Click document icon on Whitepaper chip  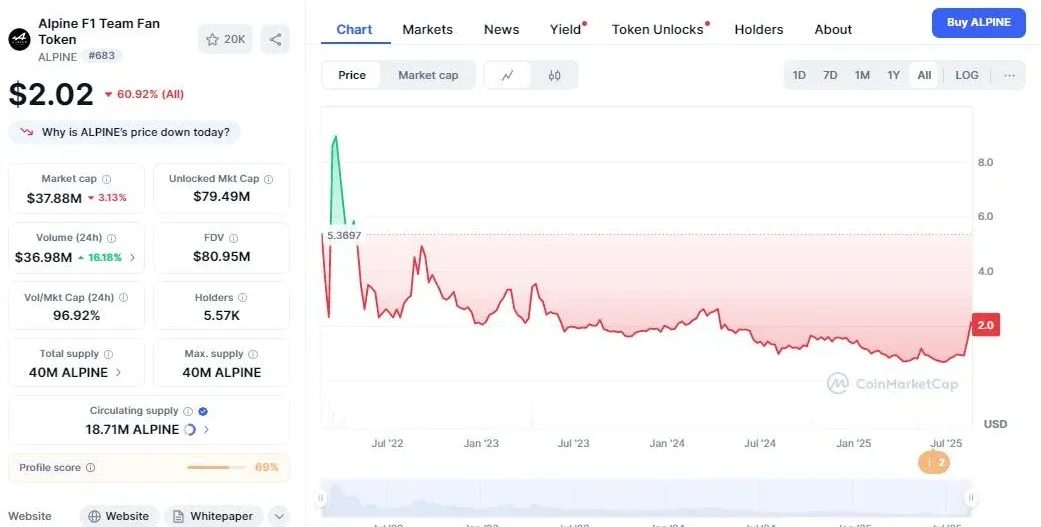179,516
